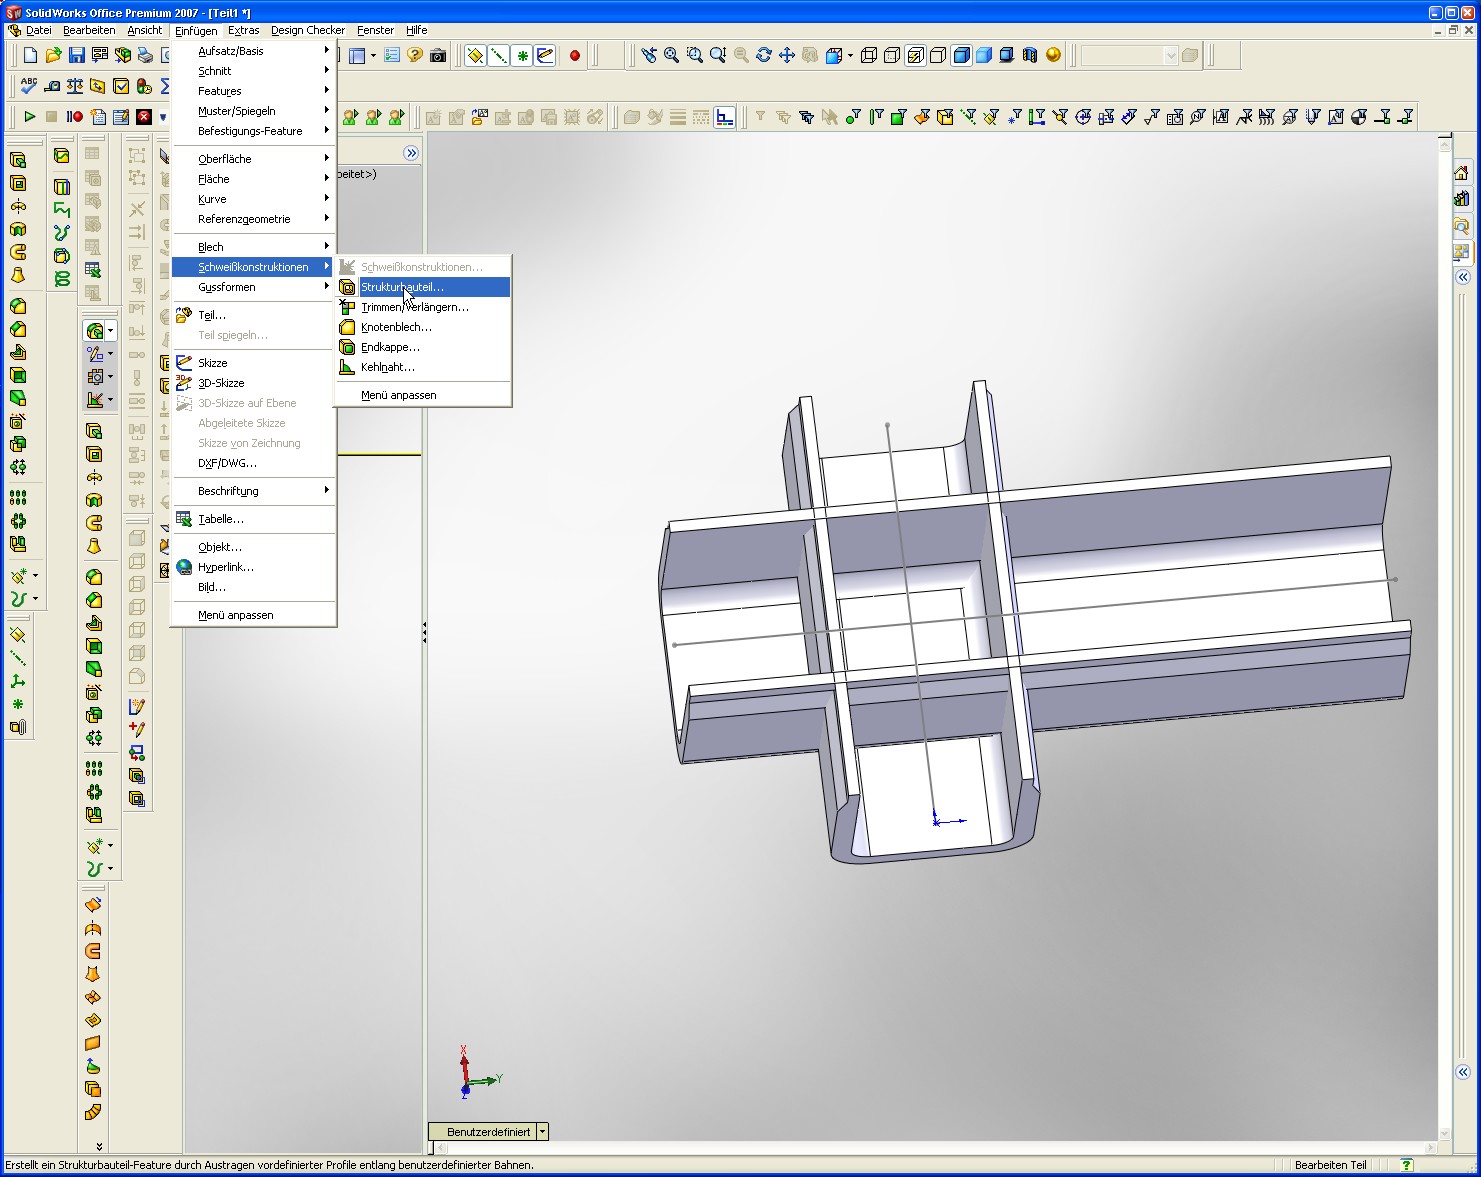Click the Save icon in the toolbar
1481x1177 pixels.
pyautogui.click(x=77, y=56)
